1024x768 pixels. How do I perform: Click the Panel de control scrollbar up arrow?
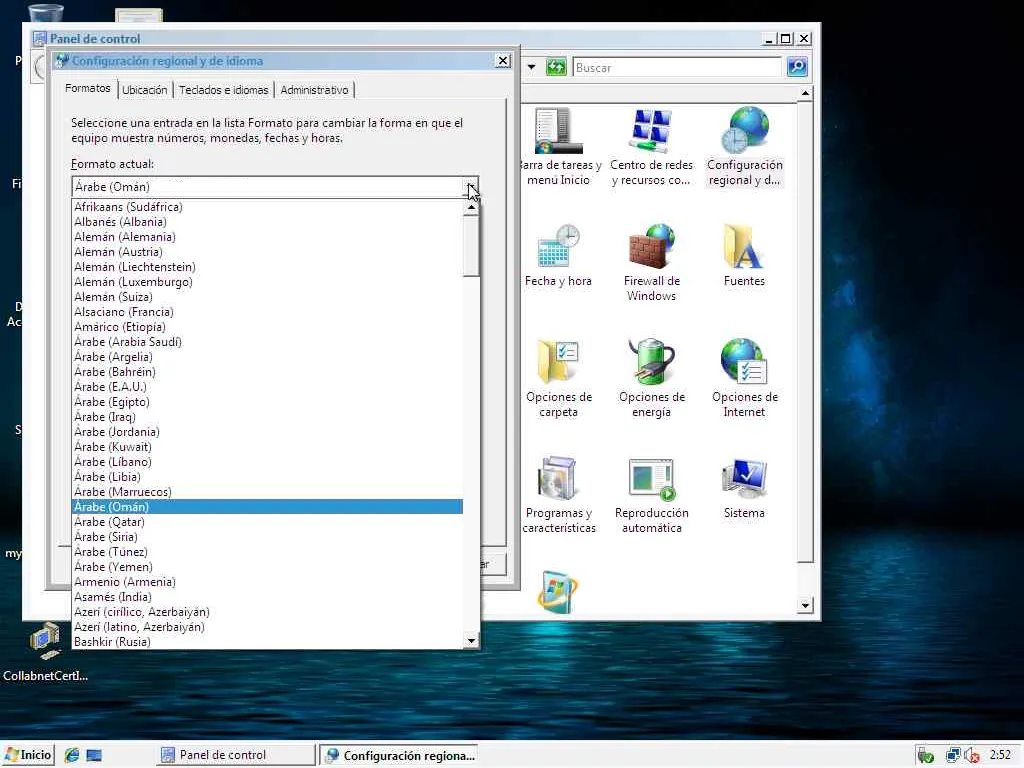point(805,93)
